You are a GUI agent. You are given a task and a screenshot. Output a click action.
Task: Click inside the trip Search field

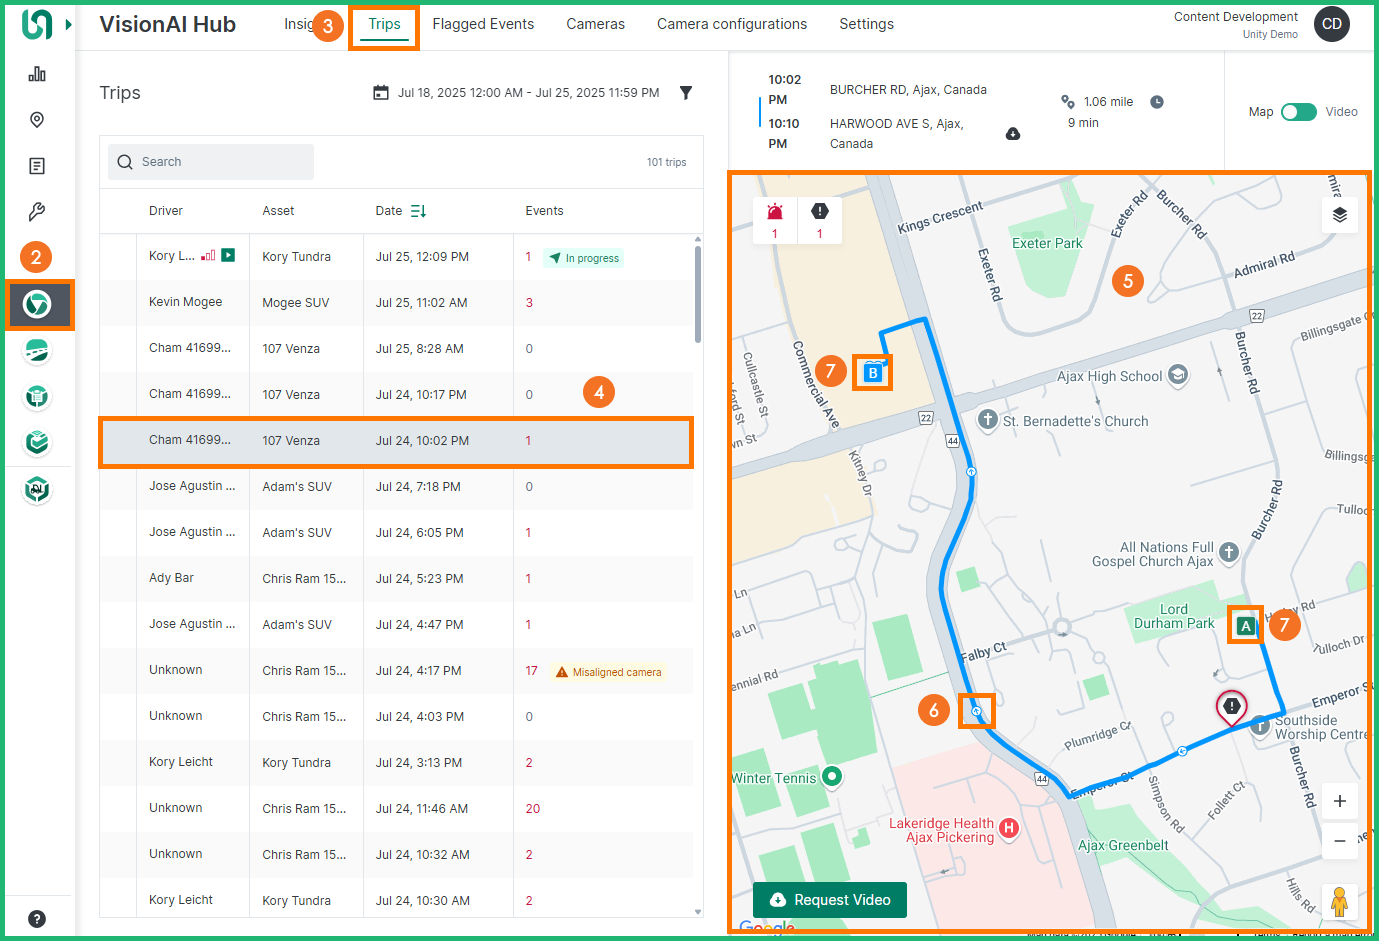tap(210, 161)
